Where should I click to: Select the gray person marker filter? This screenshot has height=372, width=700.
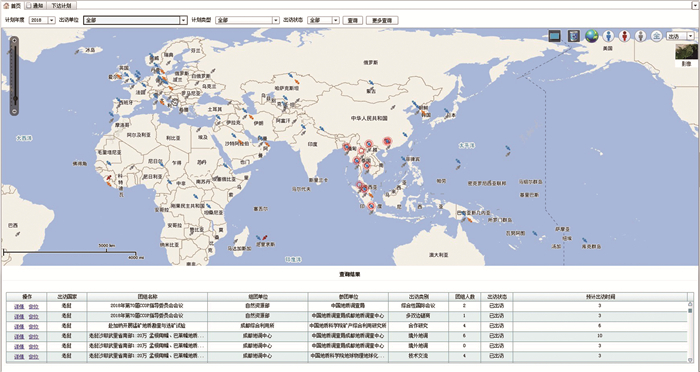(x=641, y=36)
